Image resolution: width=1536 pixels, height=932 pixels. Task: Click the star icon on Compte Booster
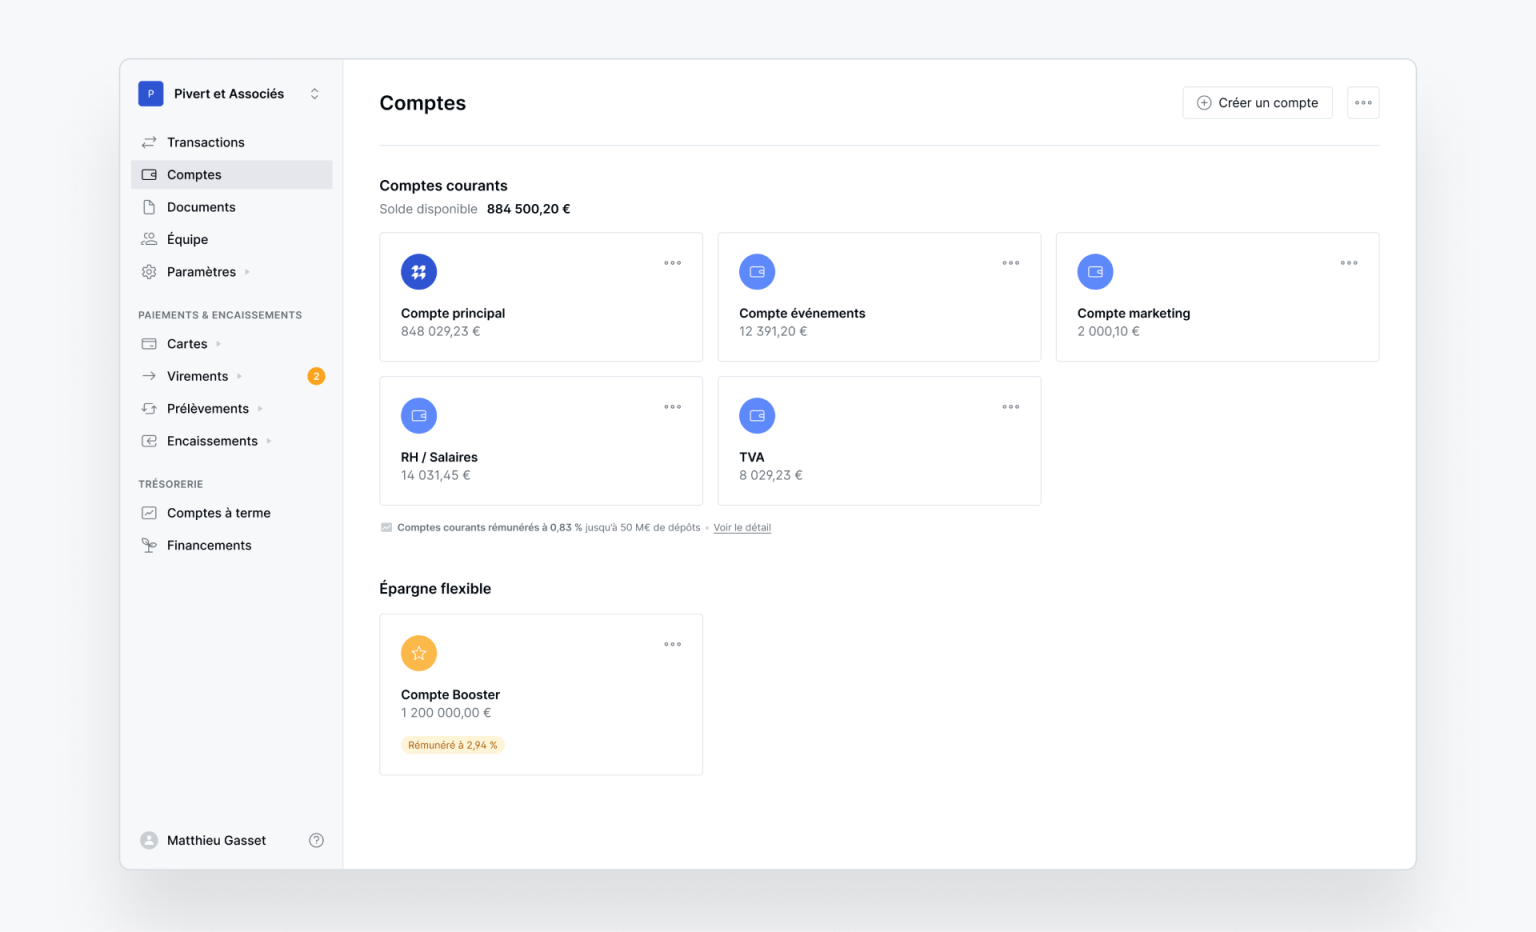tap(419, 653)
